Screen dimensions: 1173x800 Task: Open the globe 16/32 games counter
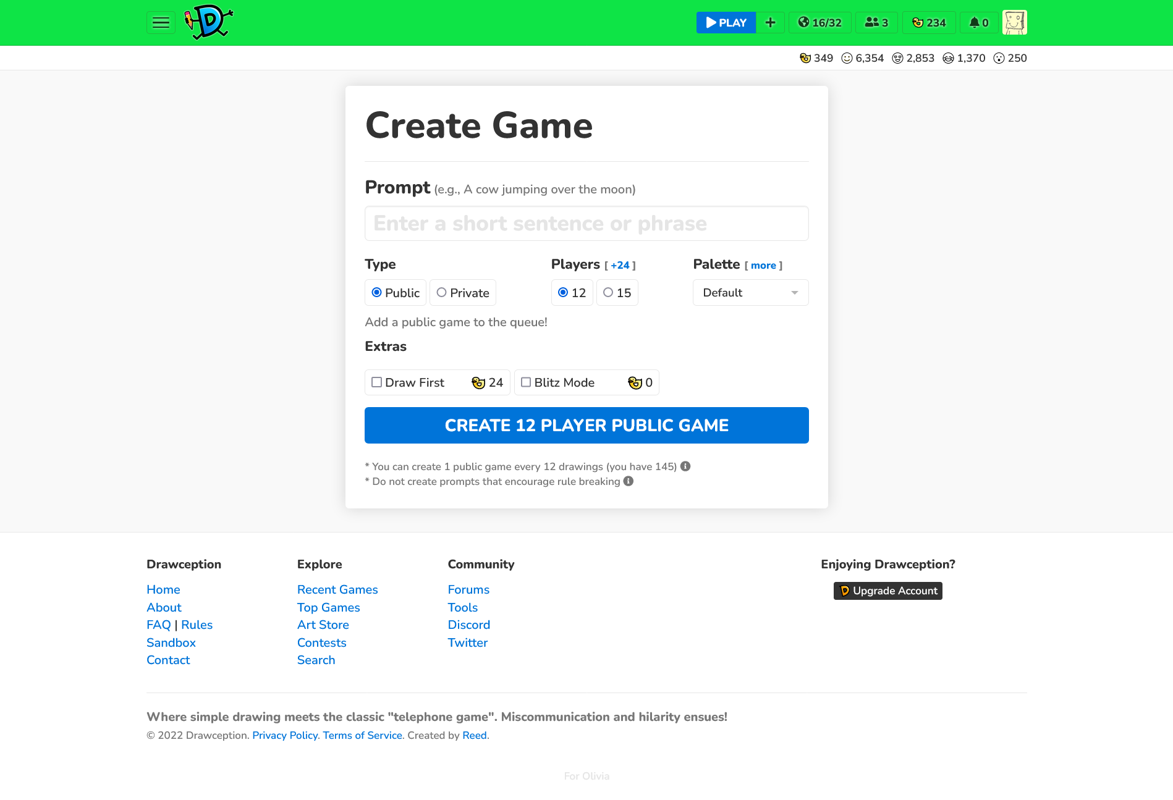819,22
